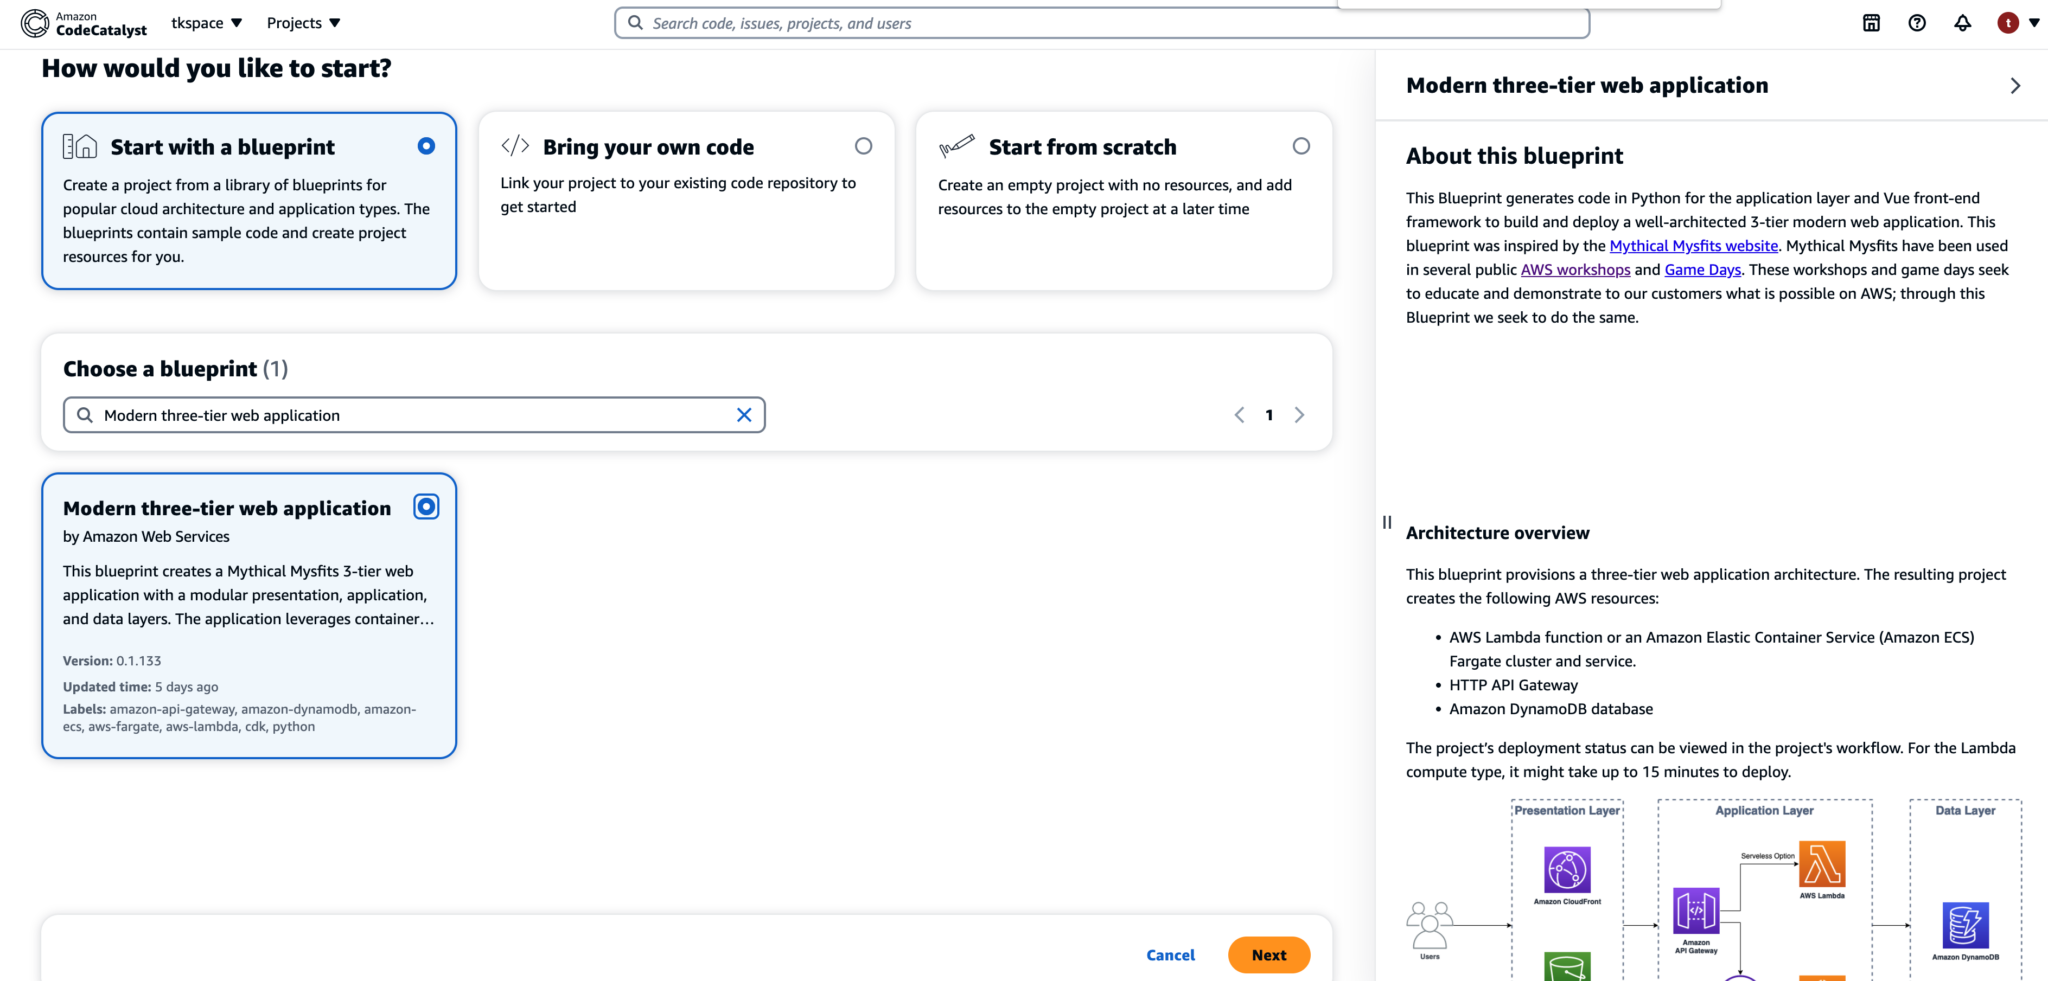Click the Amazon CodeCatalyst logo
The width and height of the screenshot is (2048, 981).
(84, 23)
